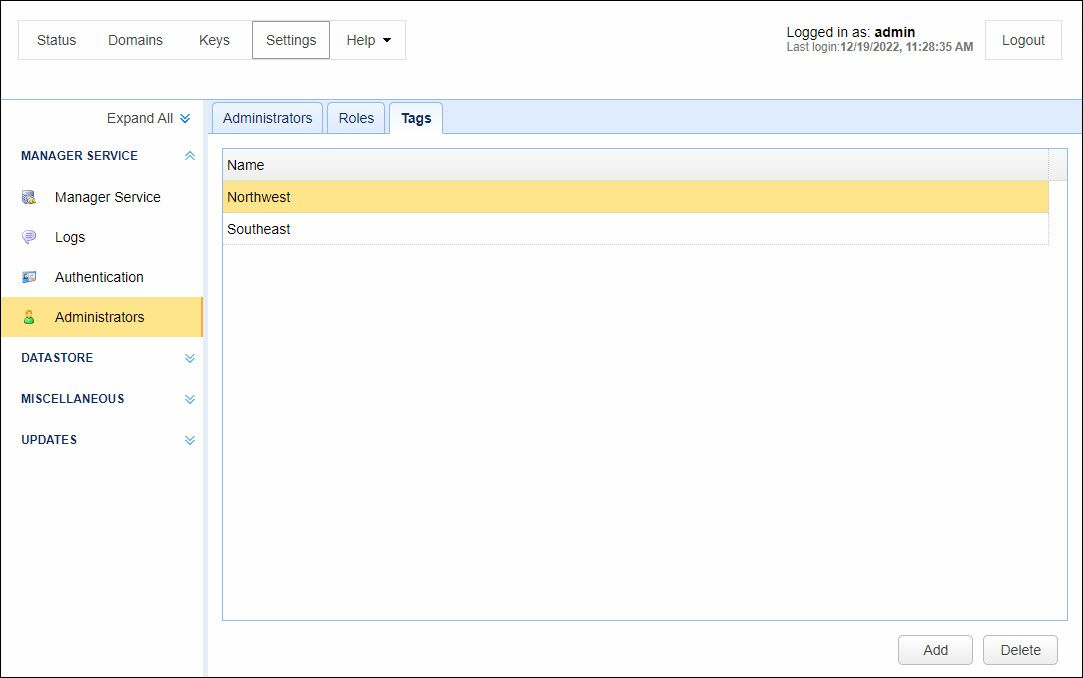The image size is (1083, 678).
Task: Expand all sidebar sections
Action: click(x=148, y=118)
